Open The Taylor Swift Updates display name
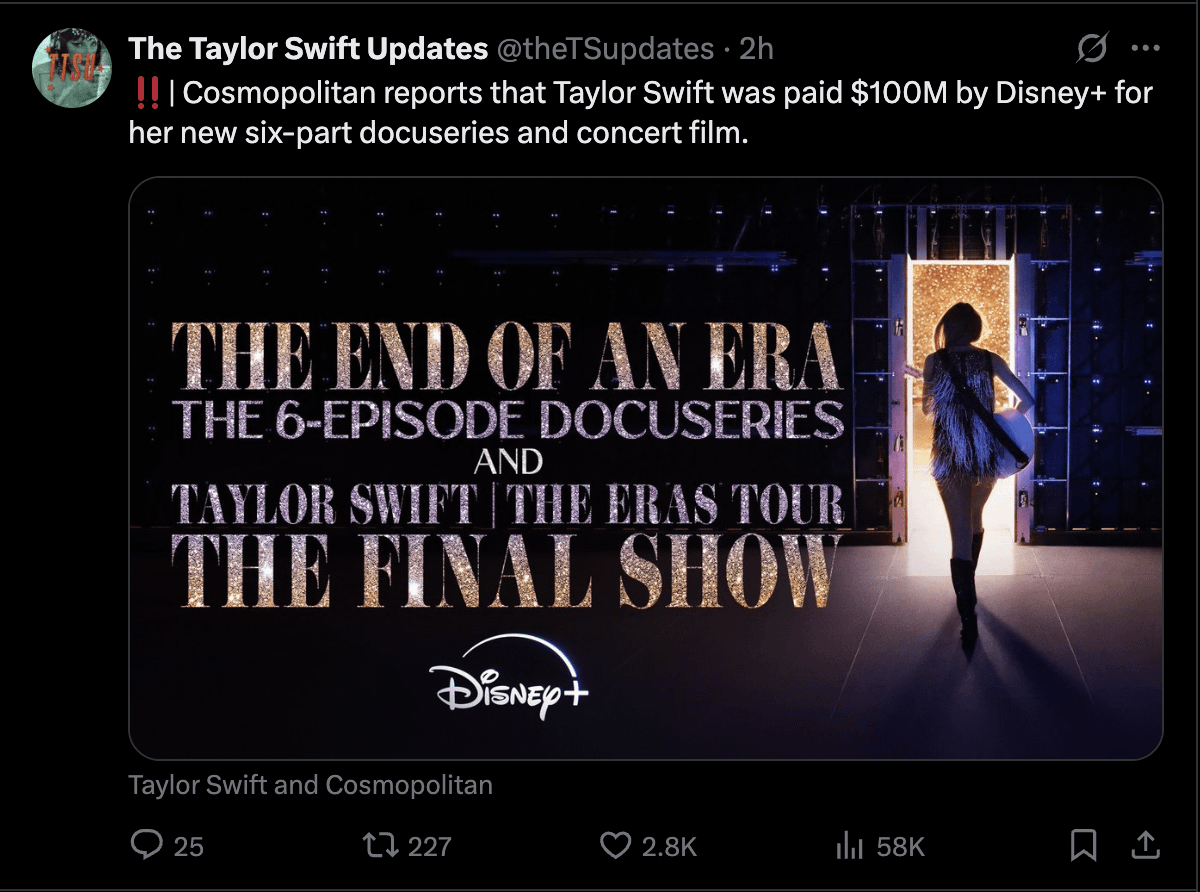This screenshot has height=892, width=1200. click(x=308, y=48)
